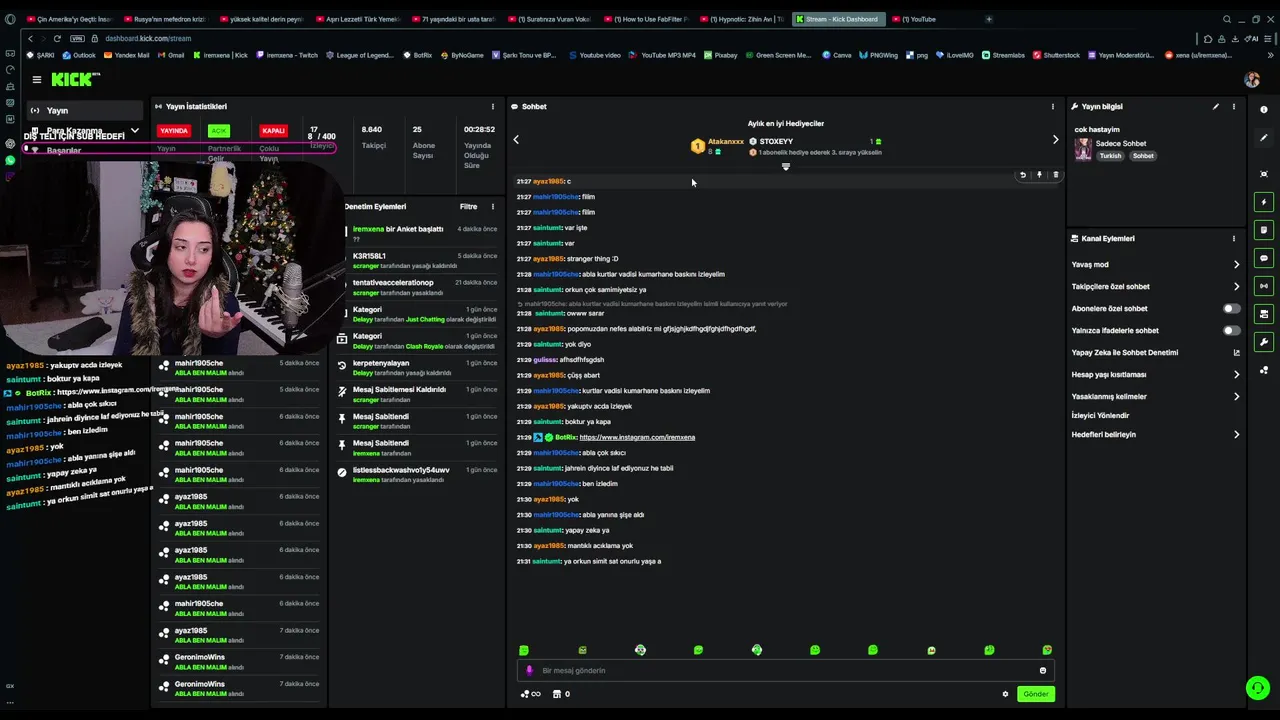Switch to Stream - Kick Dashboard tab
Viewport: 1280px width, 720px height.
point(838,19)
